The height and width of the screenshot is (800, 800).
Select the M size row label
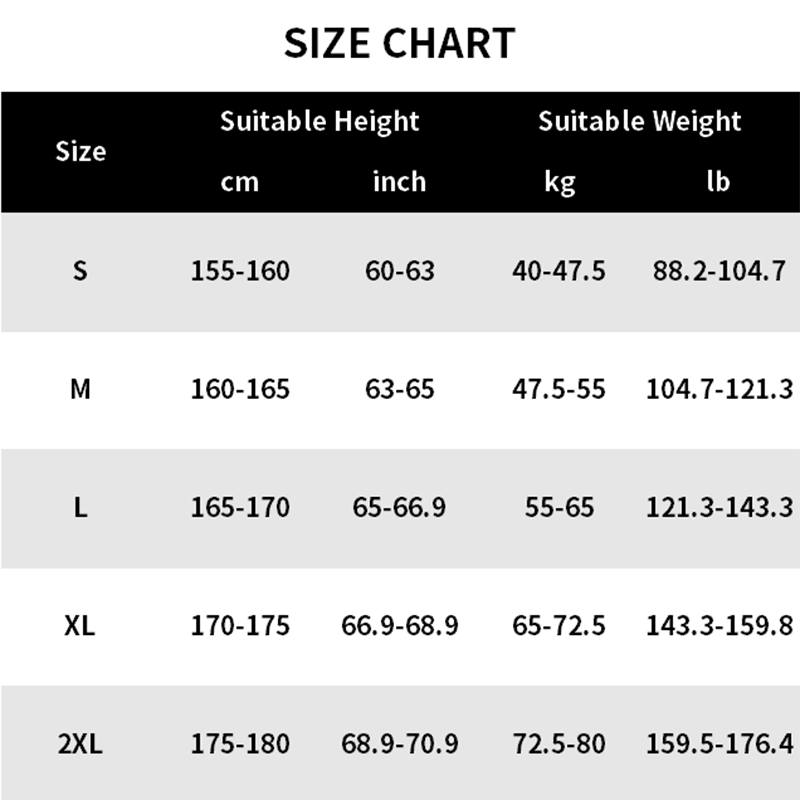[80, 388]
